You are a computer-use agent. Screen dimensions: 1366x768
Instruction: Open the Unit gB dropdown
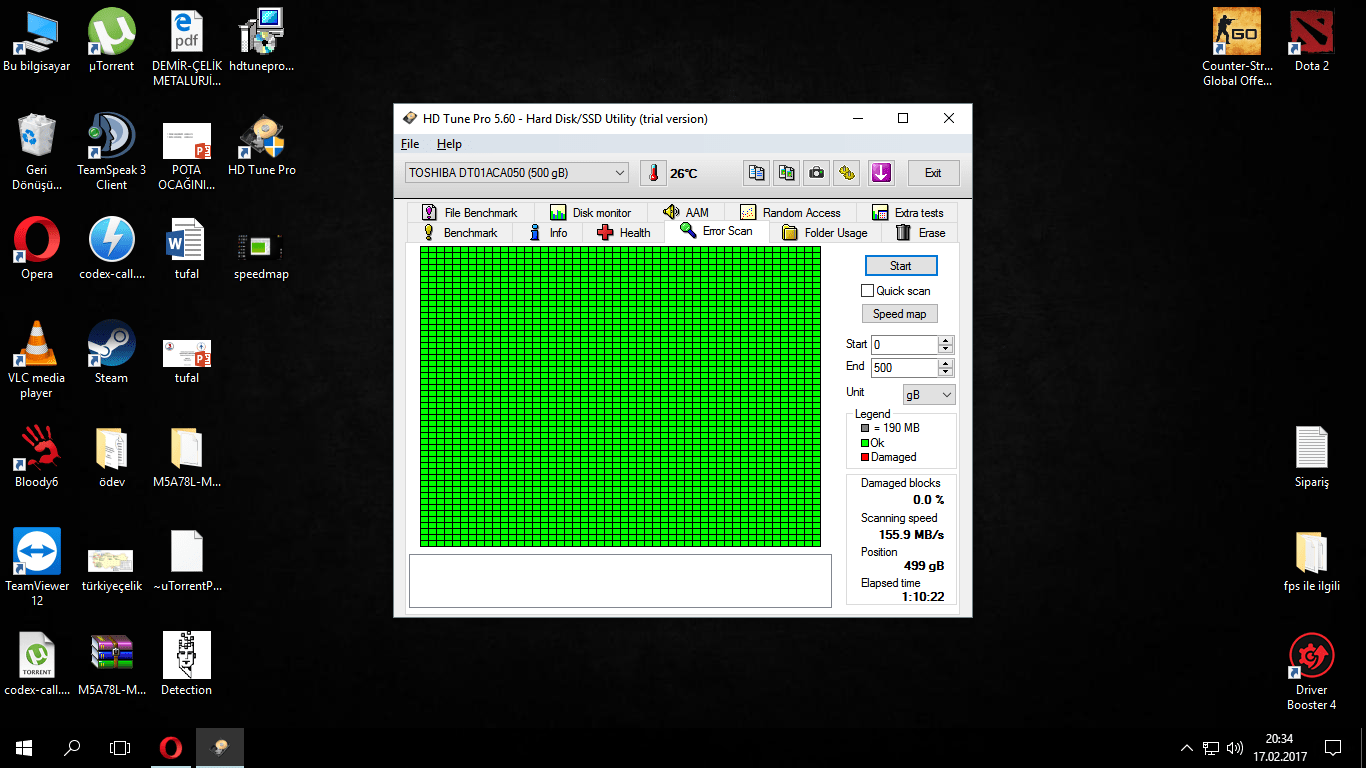pyautogui.click(x=929, y=395)
